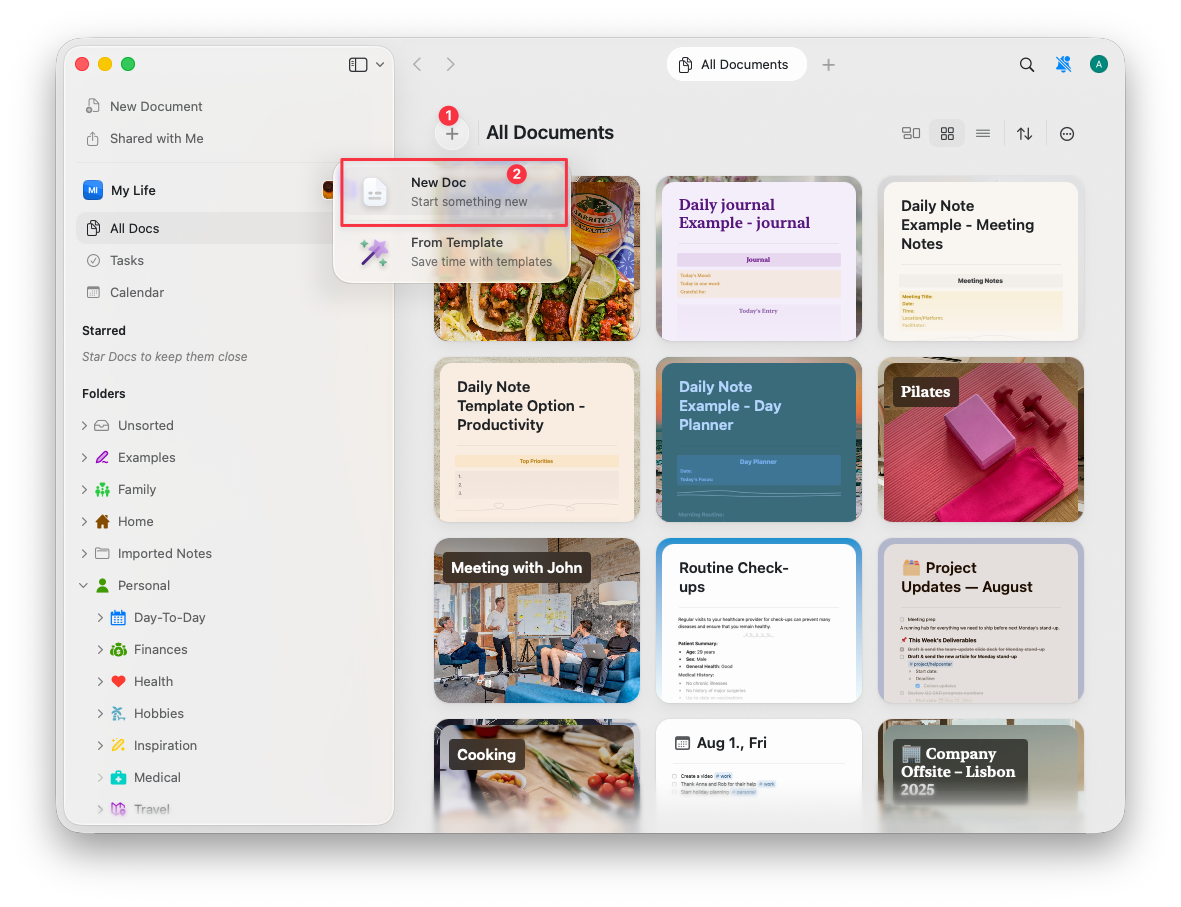Click the plus to open a new tab
Viewport: 1181px width, 907px height.
pos(828,64)
